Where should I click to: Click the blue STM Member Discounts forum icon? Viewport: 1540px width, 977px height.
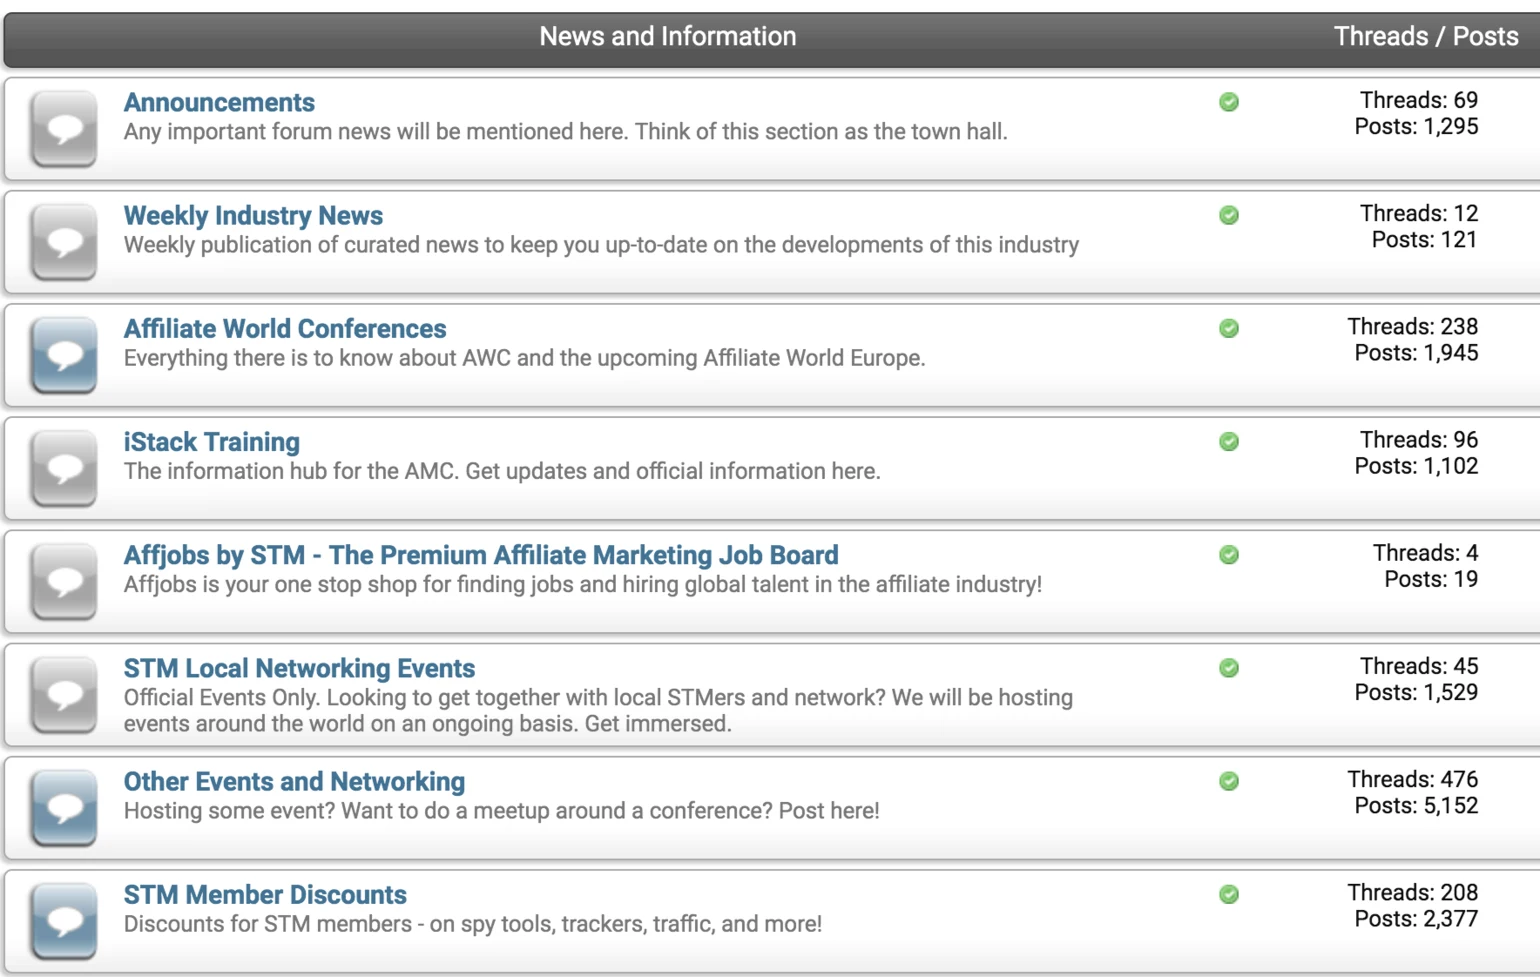click(64, 919)
